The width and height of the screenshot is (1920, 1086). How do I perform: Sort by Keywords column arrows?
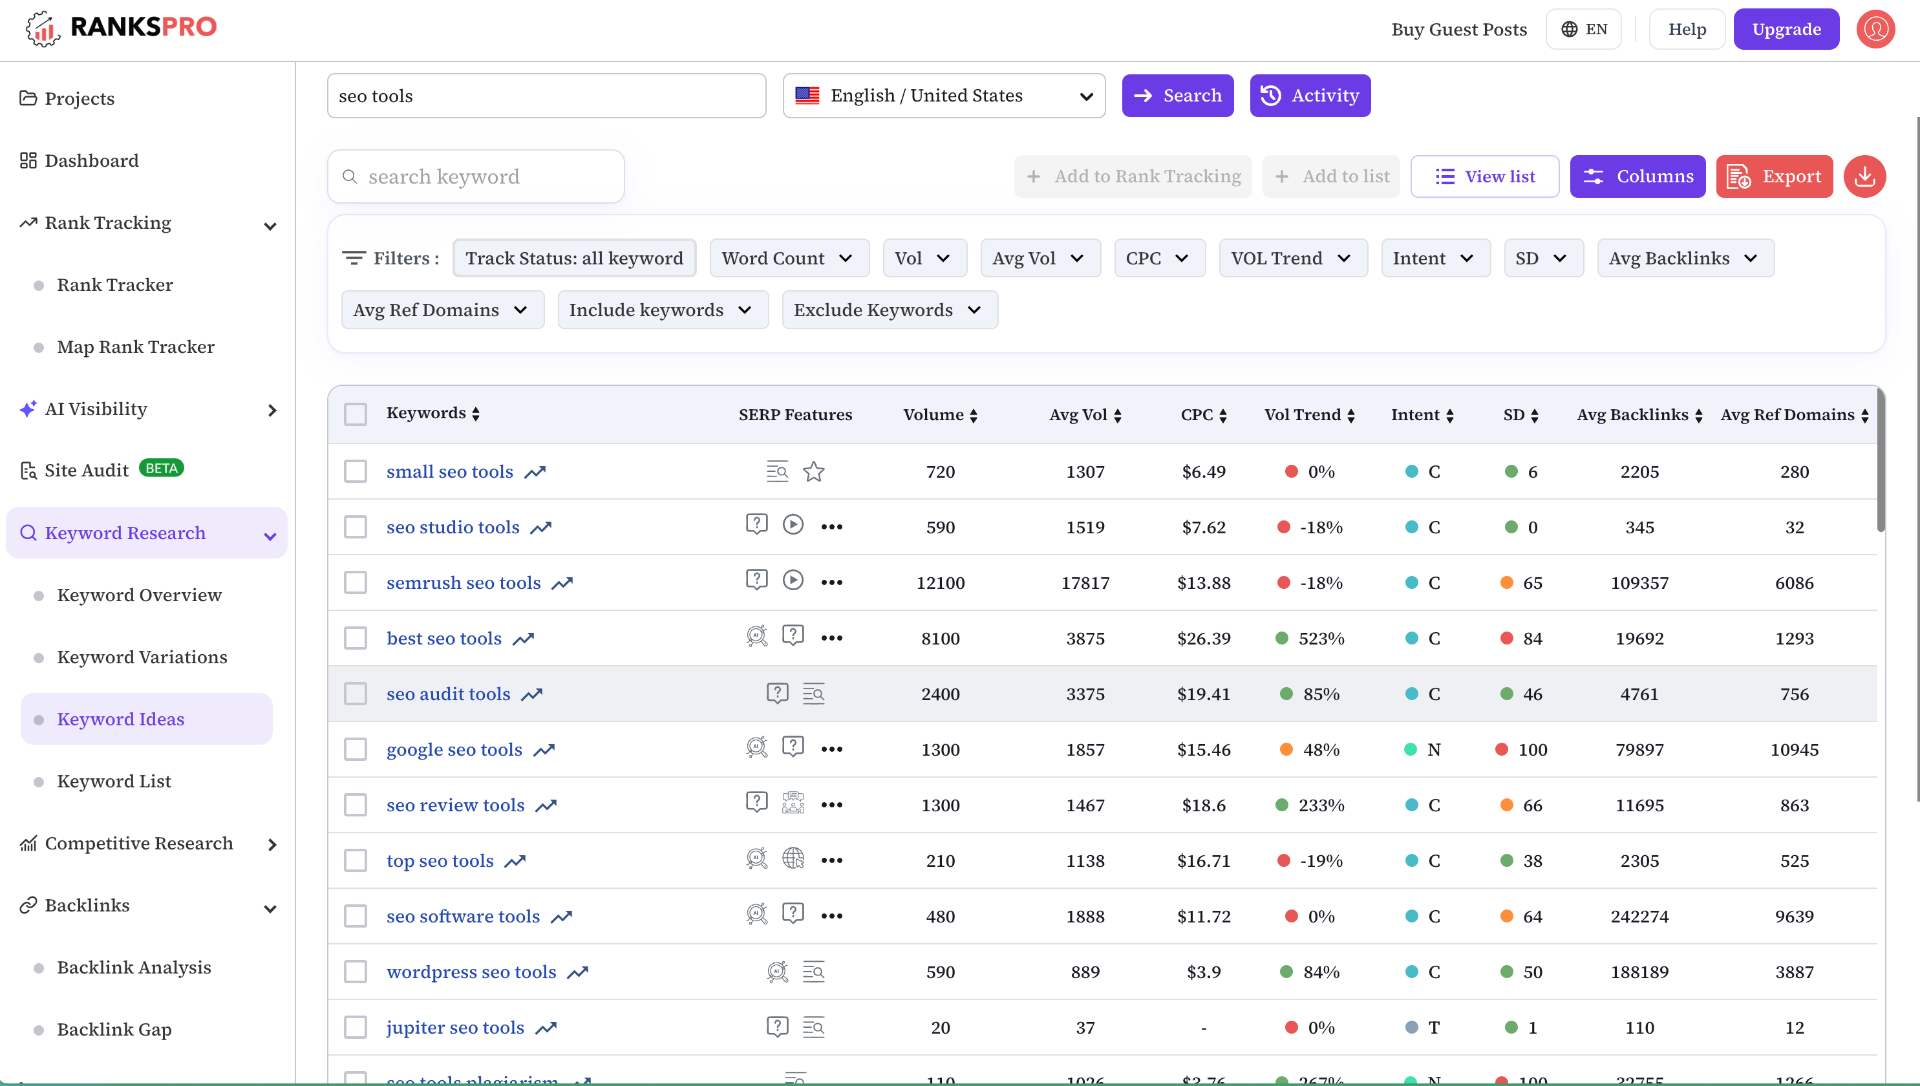click(476, 414)
